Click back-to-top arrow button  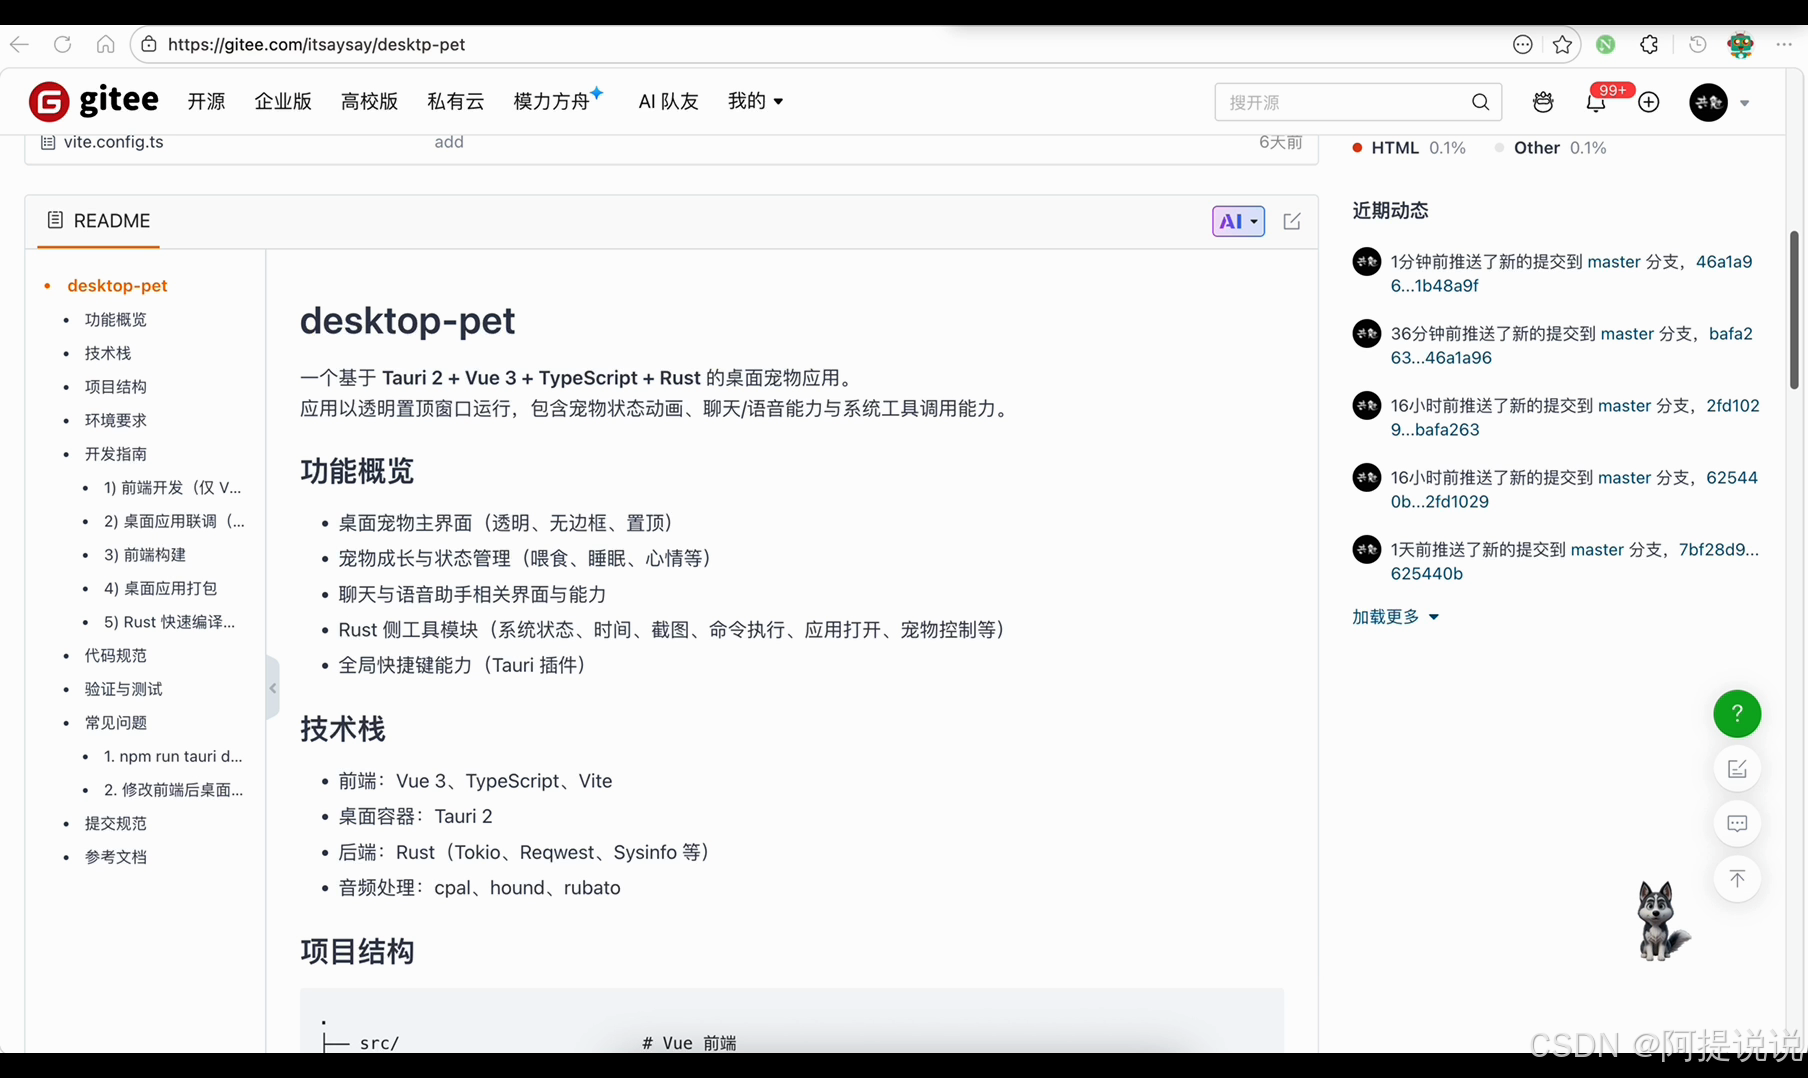point(1737,879)
